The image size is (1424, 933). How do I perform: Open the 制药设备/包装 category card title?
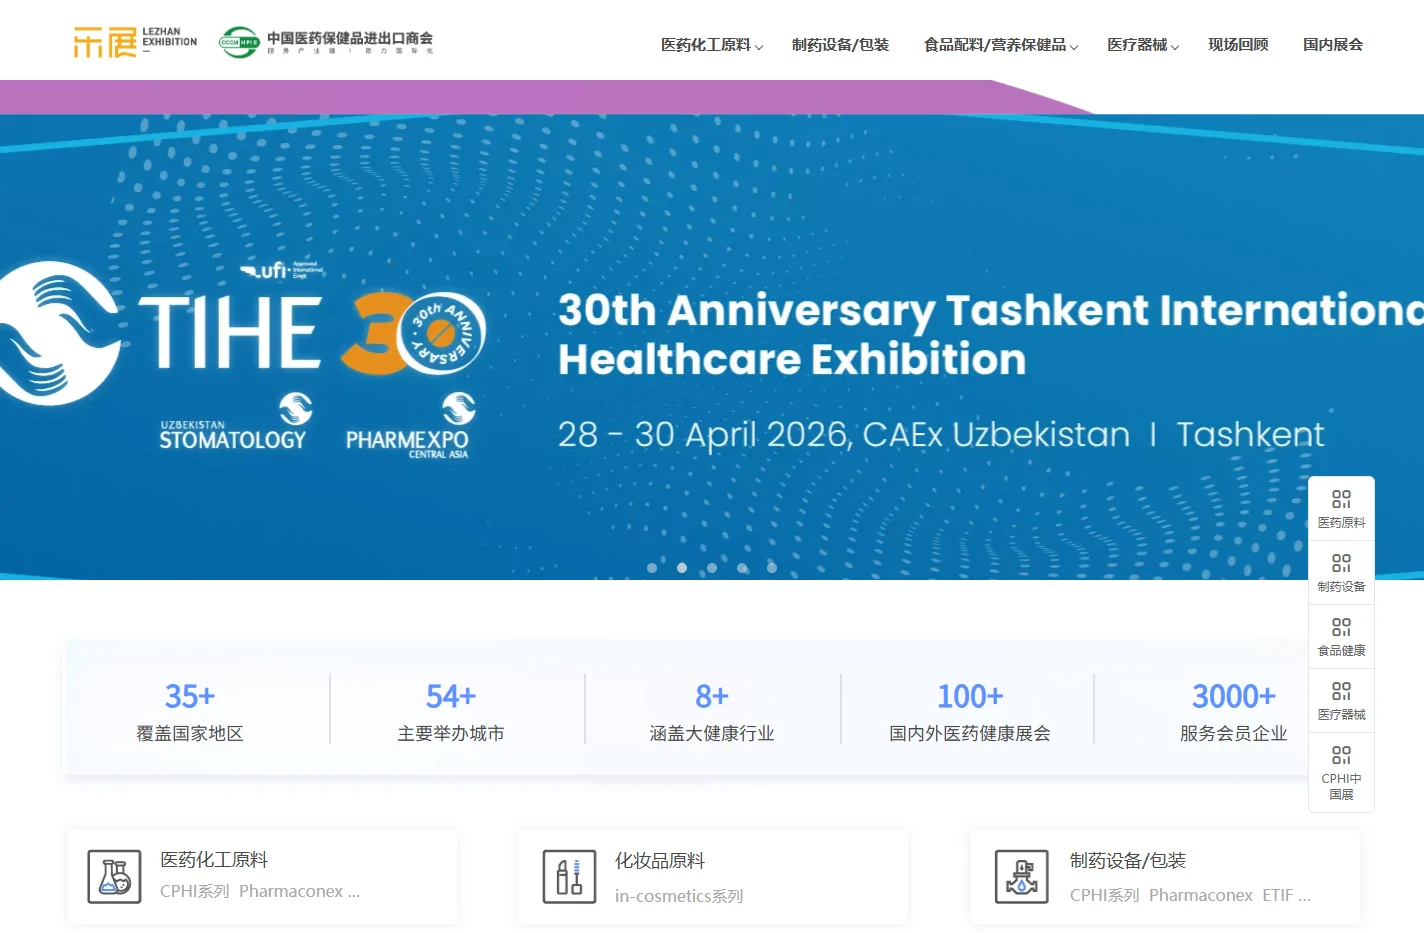pos(1128,861)
